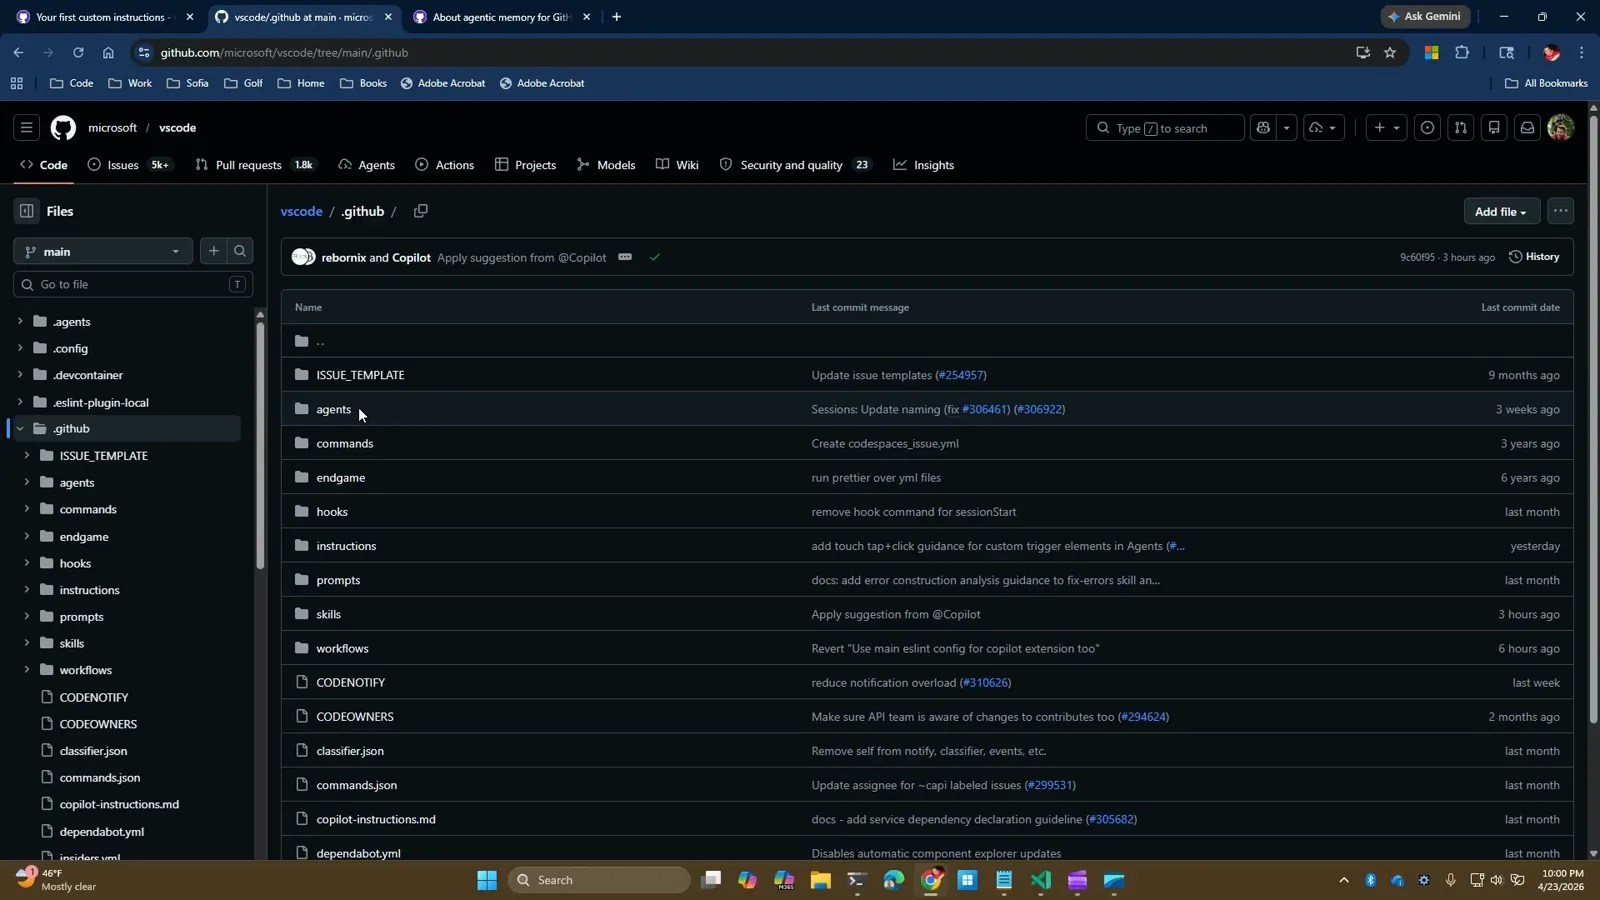Focus the 'Go to file' search field

tap(133, 284)
